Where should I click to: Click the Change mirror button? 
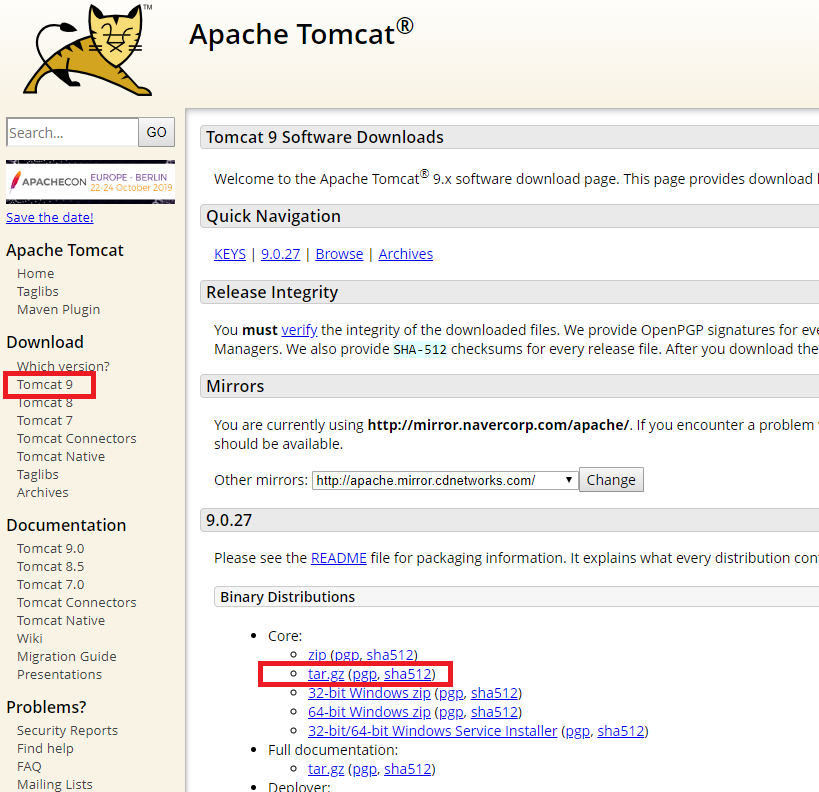coord(611,480)
